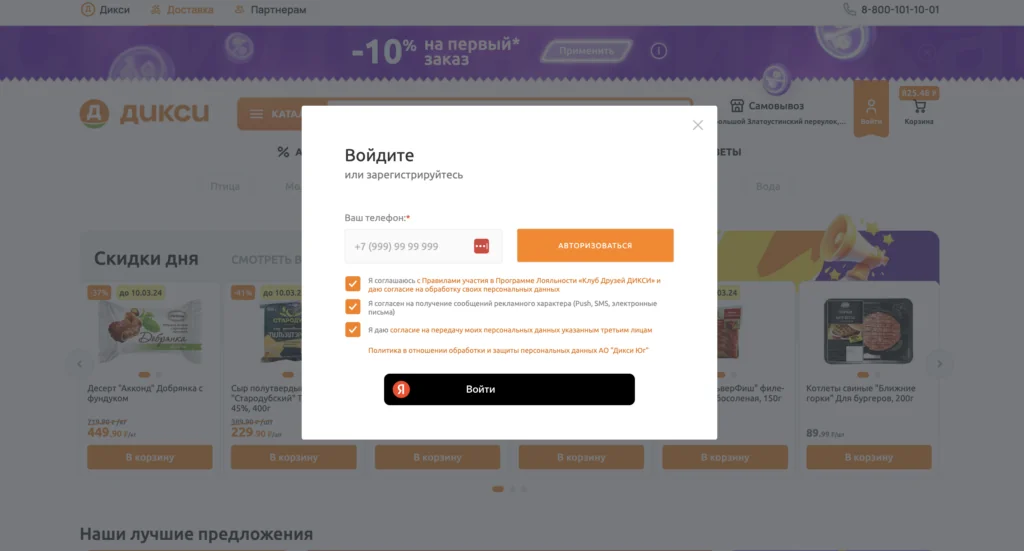Open the Каталог hamburger menu
The image size is (1024, 551).
tap(256, 114)
